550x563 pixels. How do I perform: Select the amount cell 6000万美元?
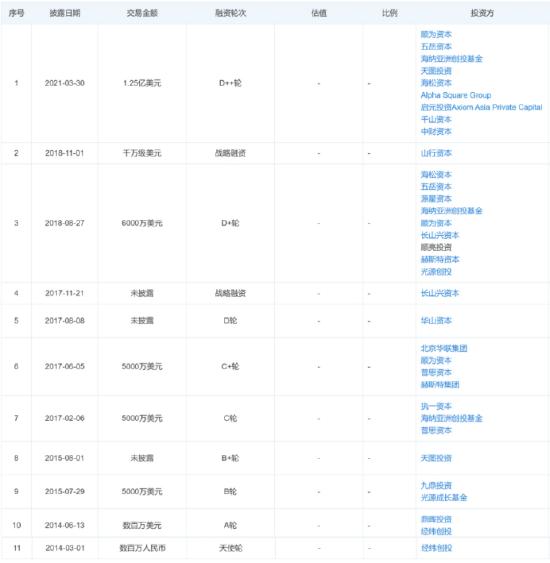142,223
